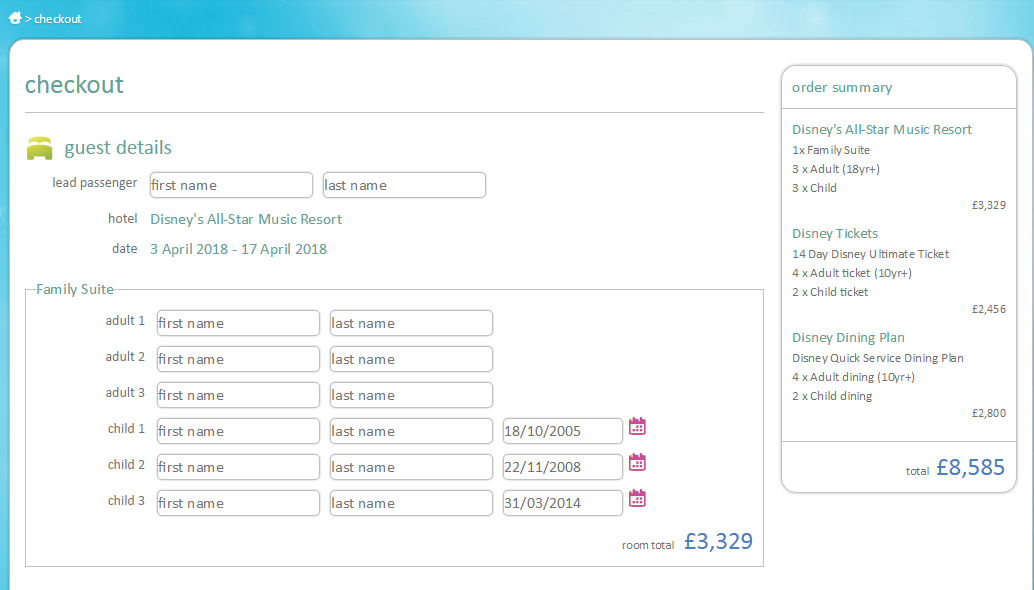Edit child 2 birth date 22/11/2008
The image size is (1034, 590).
562,467
